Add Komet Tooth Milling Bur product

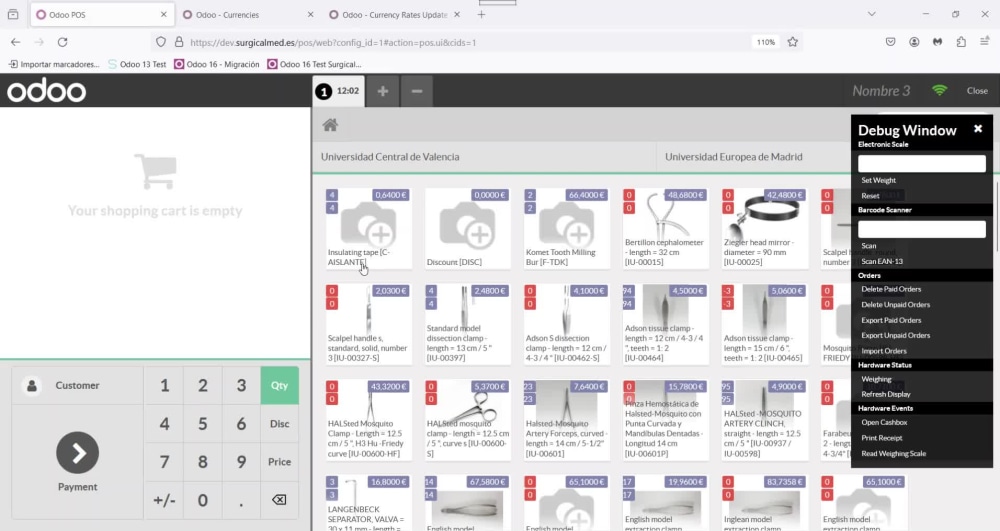566,228
